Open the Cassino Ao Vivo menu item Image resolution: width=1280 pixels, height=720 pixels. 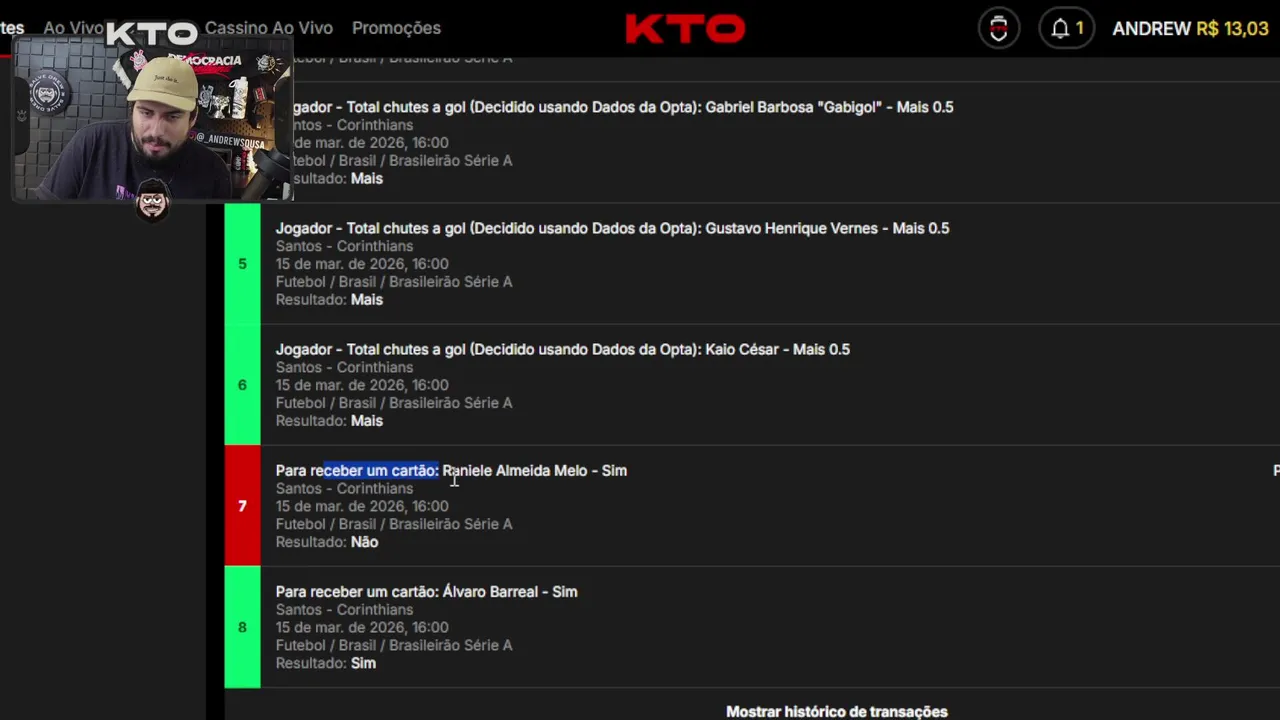point(268,28)
